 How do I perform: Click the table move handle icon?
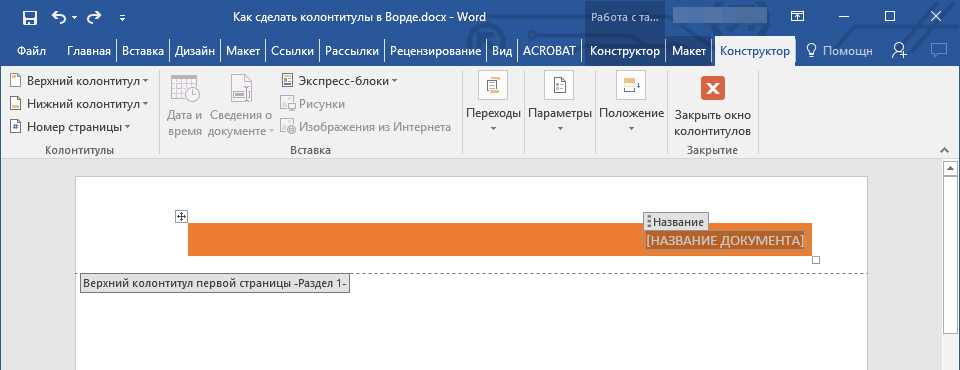tap(181, 216)
